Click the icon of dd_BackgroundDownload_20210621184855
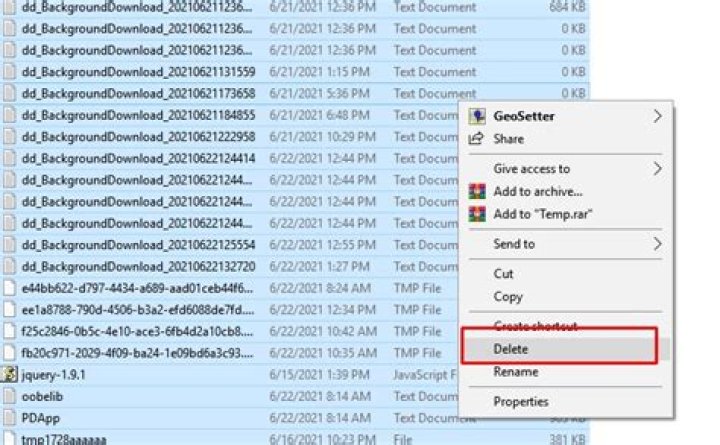The width and height of the screenshot is (720, 445). (9, 115)
